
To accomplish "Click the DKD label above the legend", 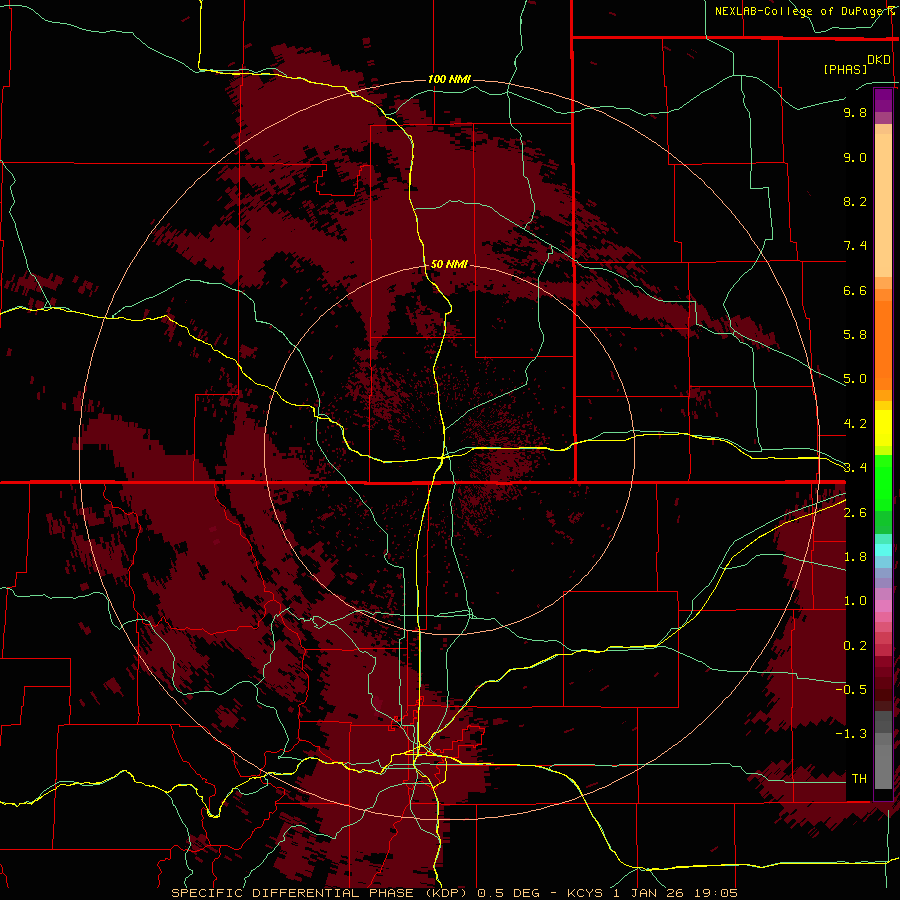I will coord(879,59).
